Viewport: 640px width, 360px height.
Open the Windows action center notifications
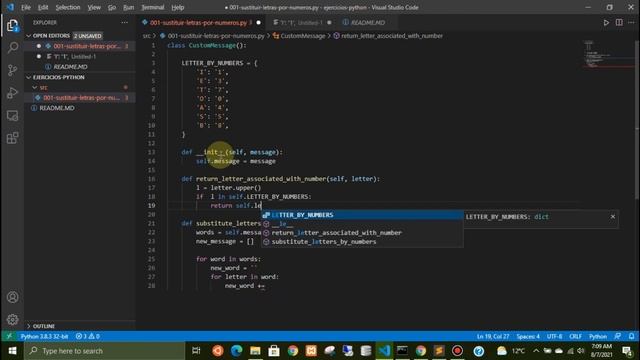click(x=627, y=351)
